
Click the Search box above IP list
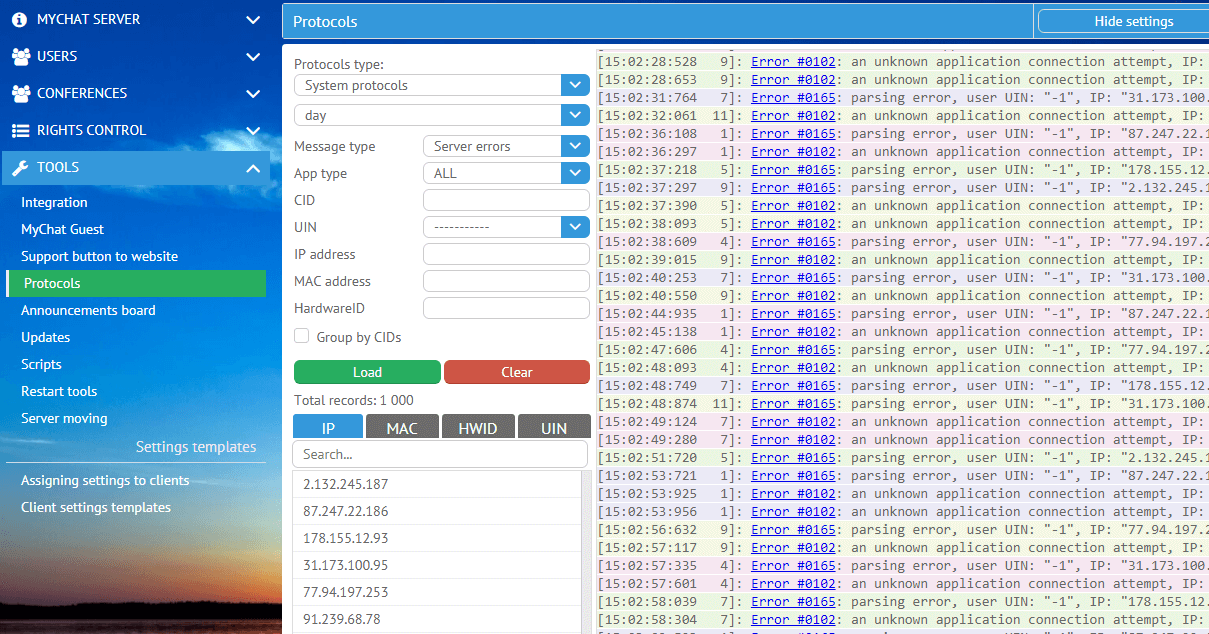[x=440, y=454]
